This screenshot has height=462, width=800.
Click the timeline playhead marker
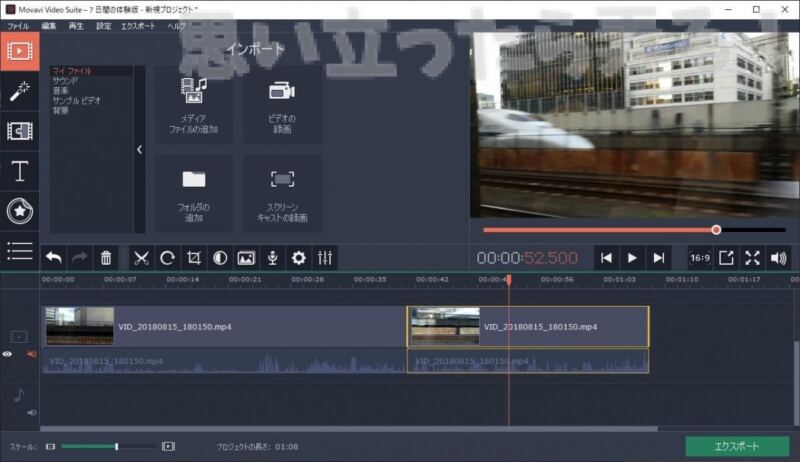pos(509,280)
